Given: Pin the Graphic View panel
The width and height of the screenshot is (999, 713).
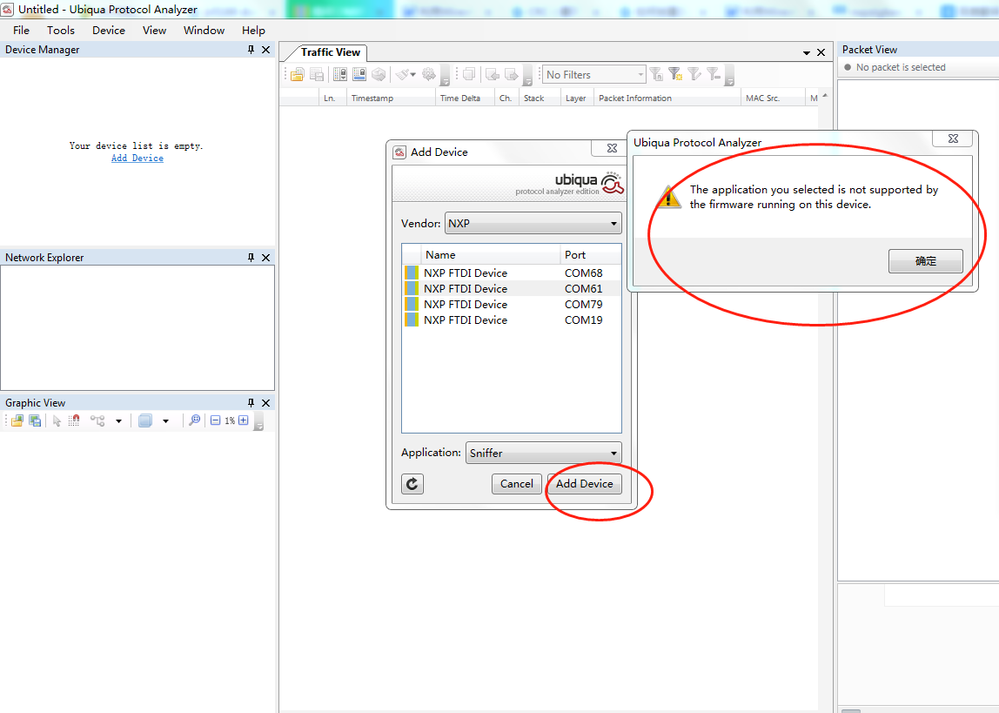Looking at the screenshot, I should tap(251, 403).
